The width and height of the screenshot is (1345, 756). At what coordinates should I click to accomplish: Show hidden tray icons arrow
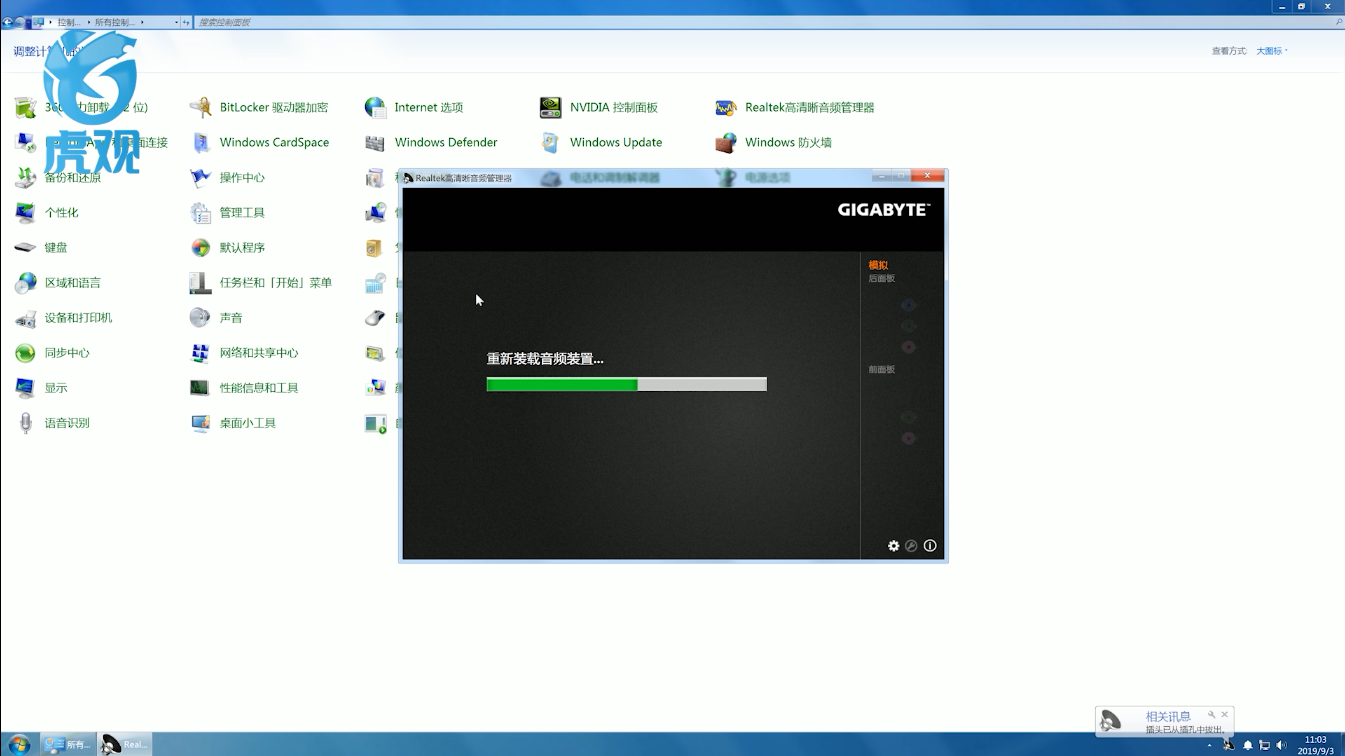pos(1210,745)
